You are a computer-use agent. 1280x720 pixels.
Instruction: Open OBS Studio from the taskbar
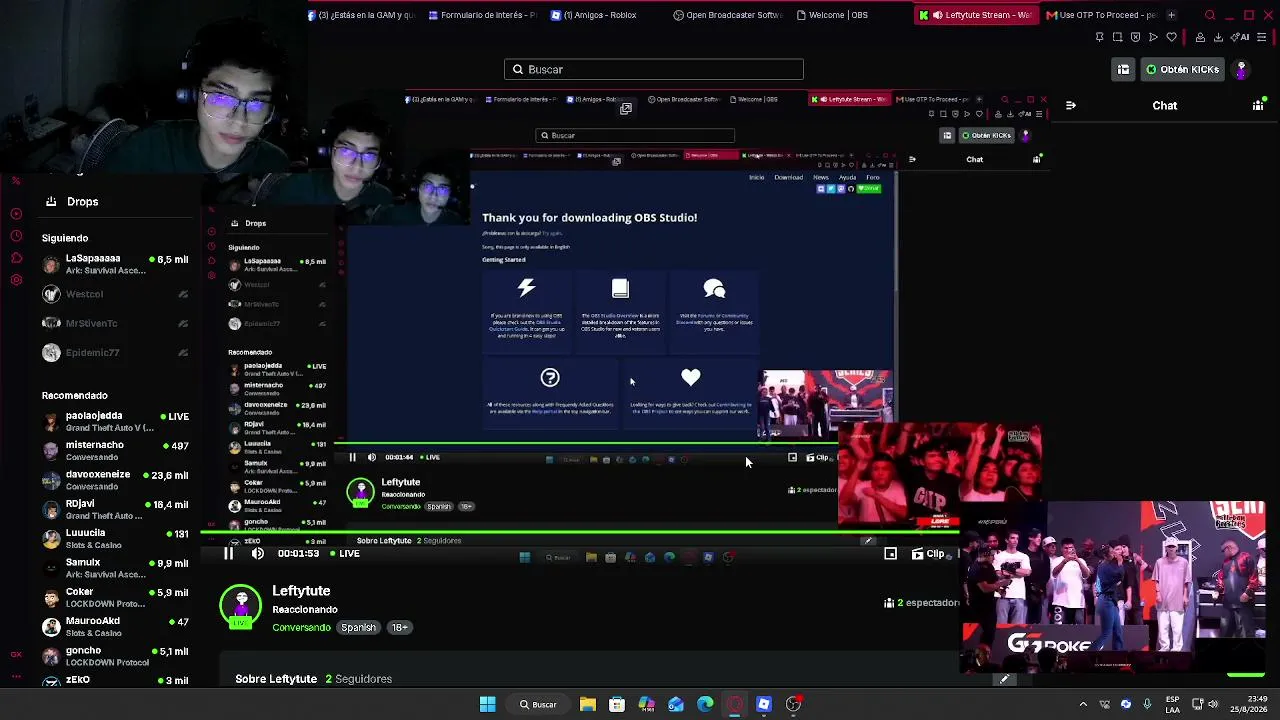tap(793, 704)
